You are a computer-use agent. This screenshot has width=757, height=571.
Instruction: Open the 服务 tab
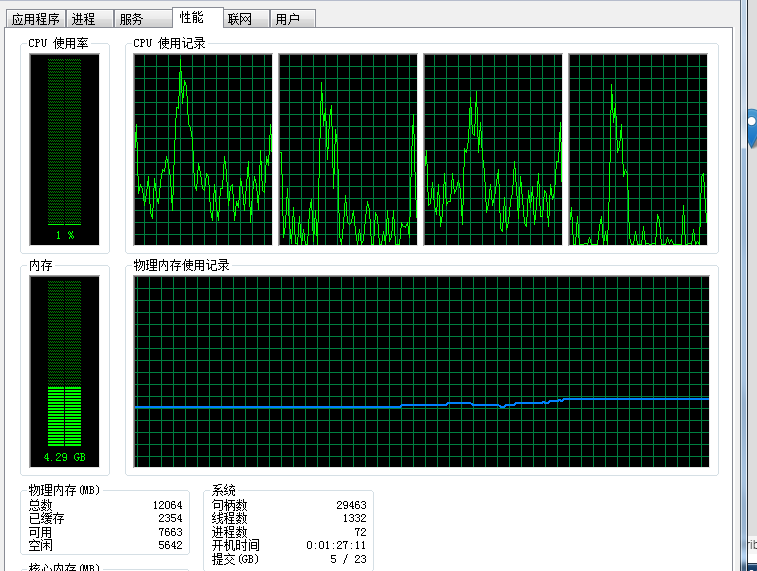point(143,19)
